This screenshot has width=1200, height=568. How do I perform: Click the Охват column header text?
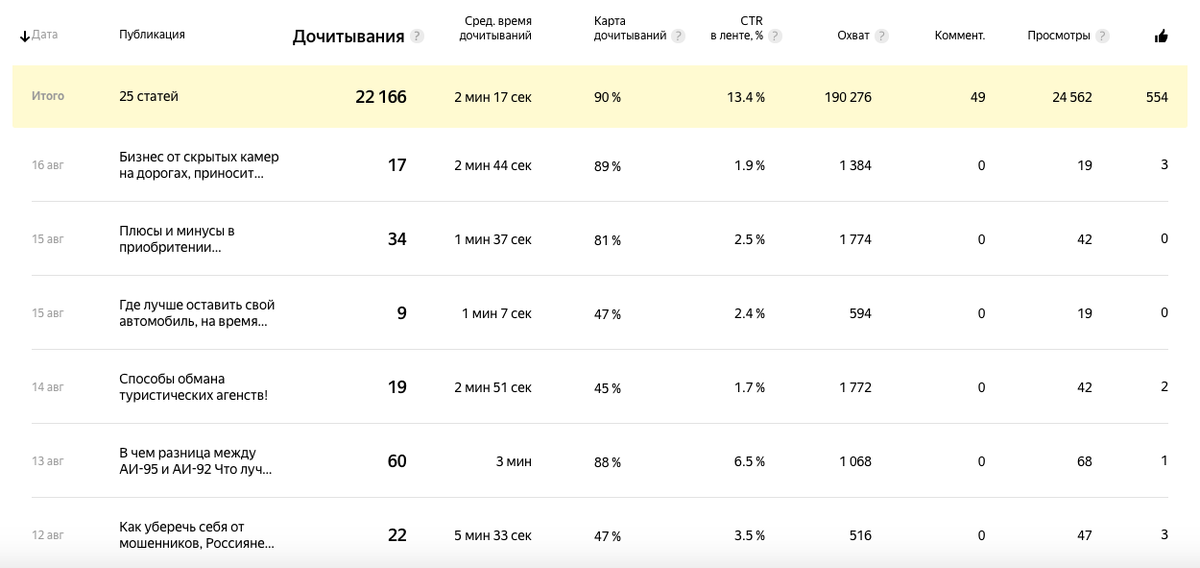(853, 36)
